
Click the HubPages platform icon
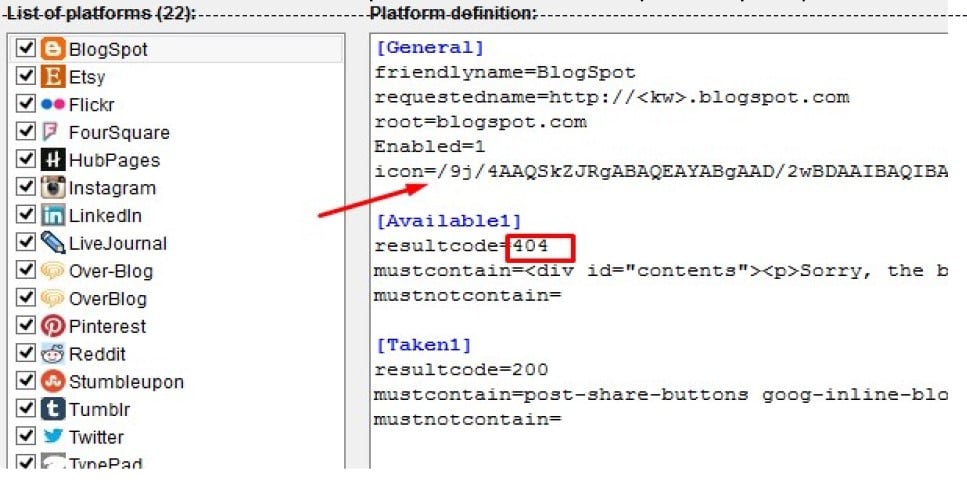(52, 160)
